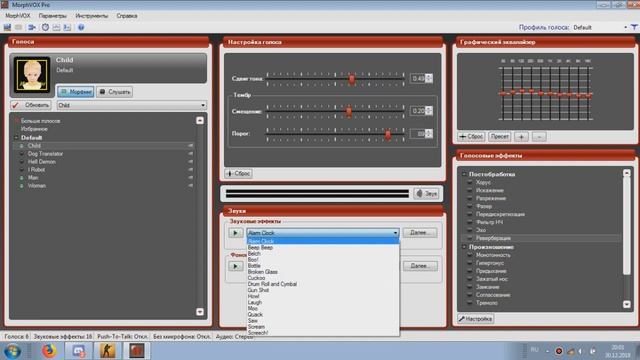Click the blue help icon in the toolbar
This screenshot has height=360, width=640.
[x=81, y=27]
